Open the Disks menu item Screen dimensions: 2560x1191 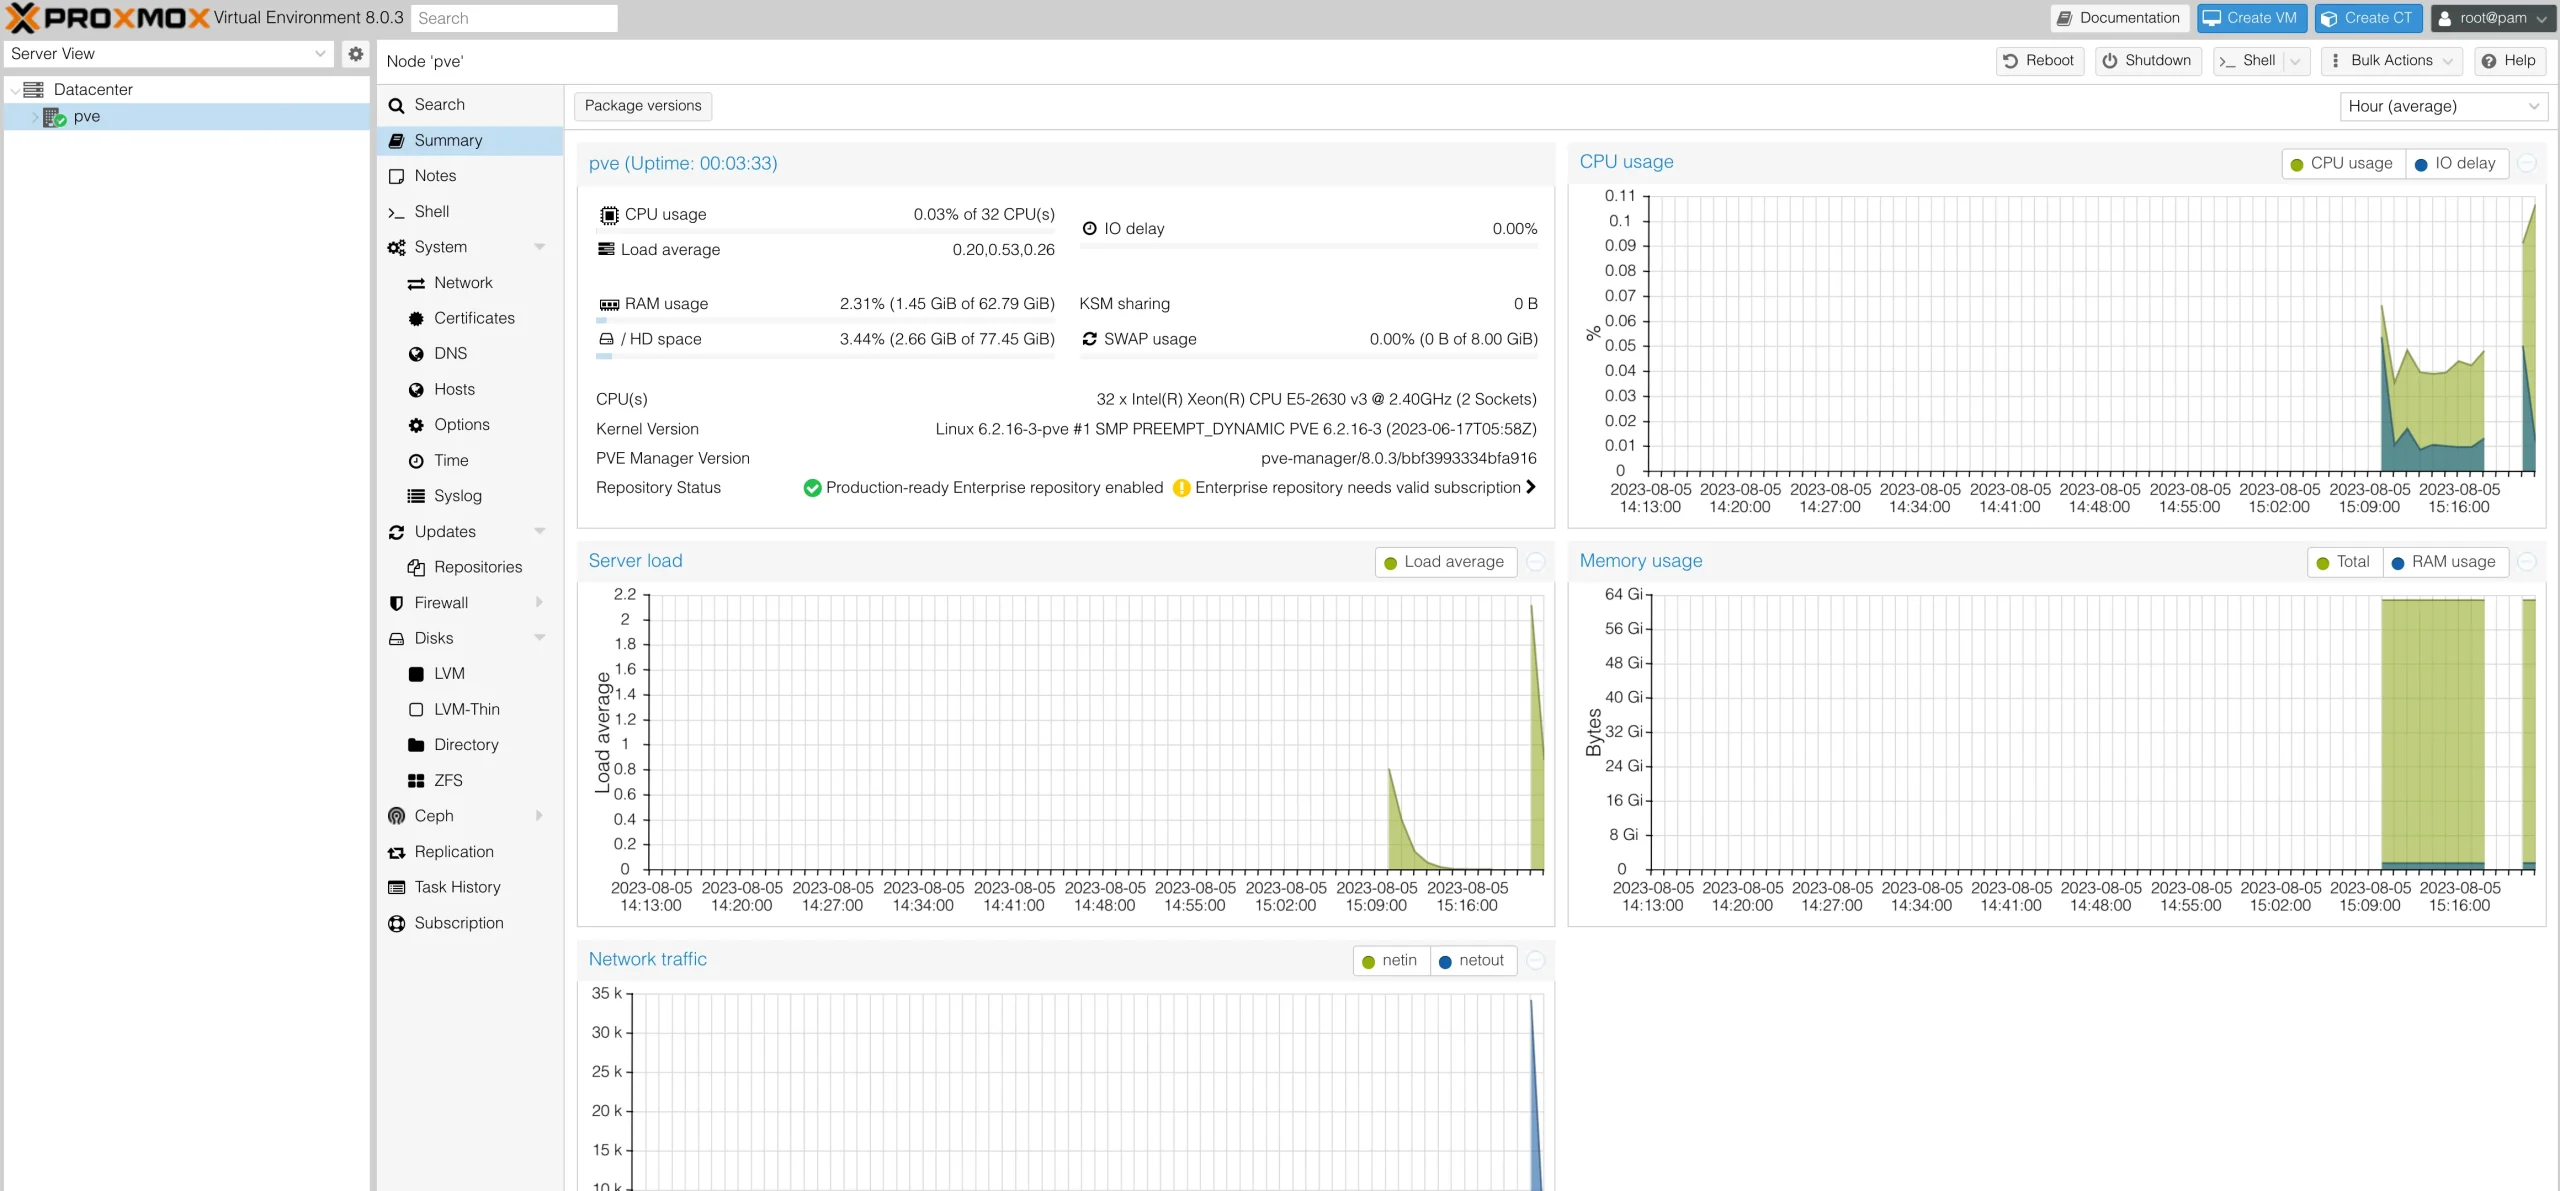470,639
